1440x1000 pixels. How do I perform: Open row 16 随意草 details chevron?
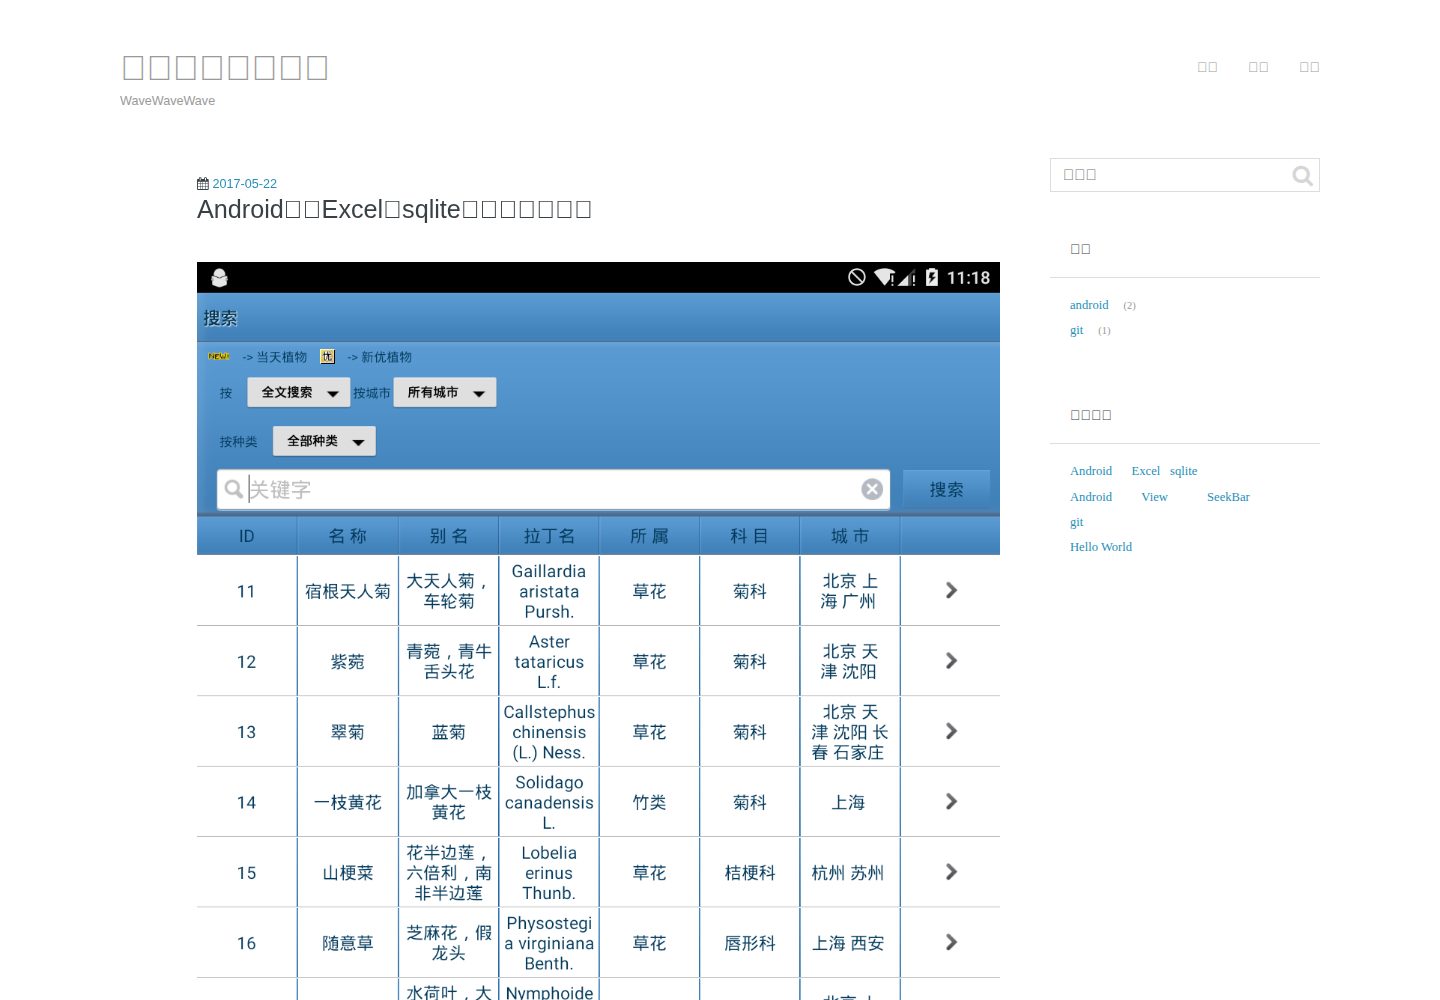point(951,943)
